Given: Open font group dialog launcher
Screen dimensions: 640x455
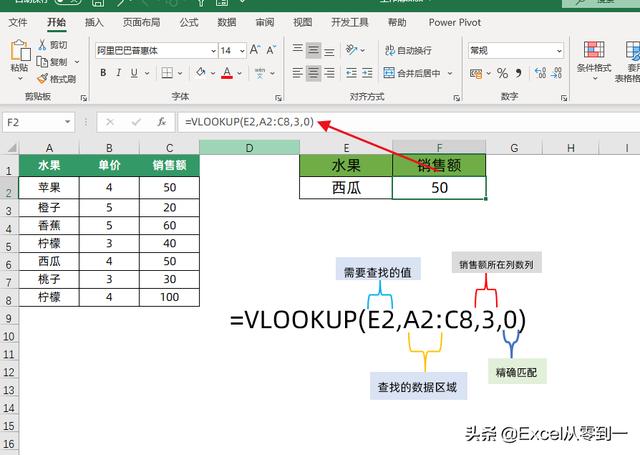Looking at the screenshot, I should (278, 98).
